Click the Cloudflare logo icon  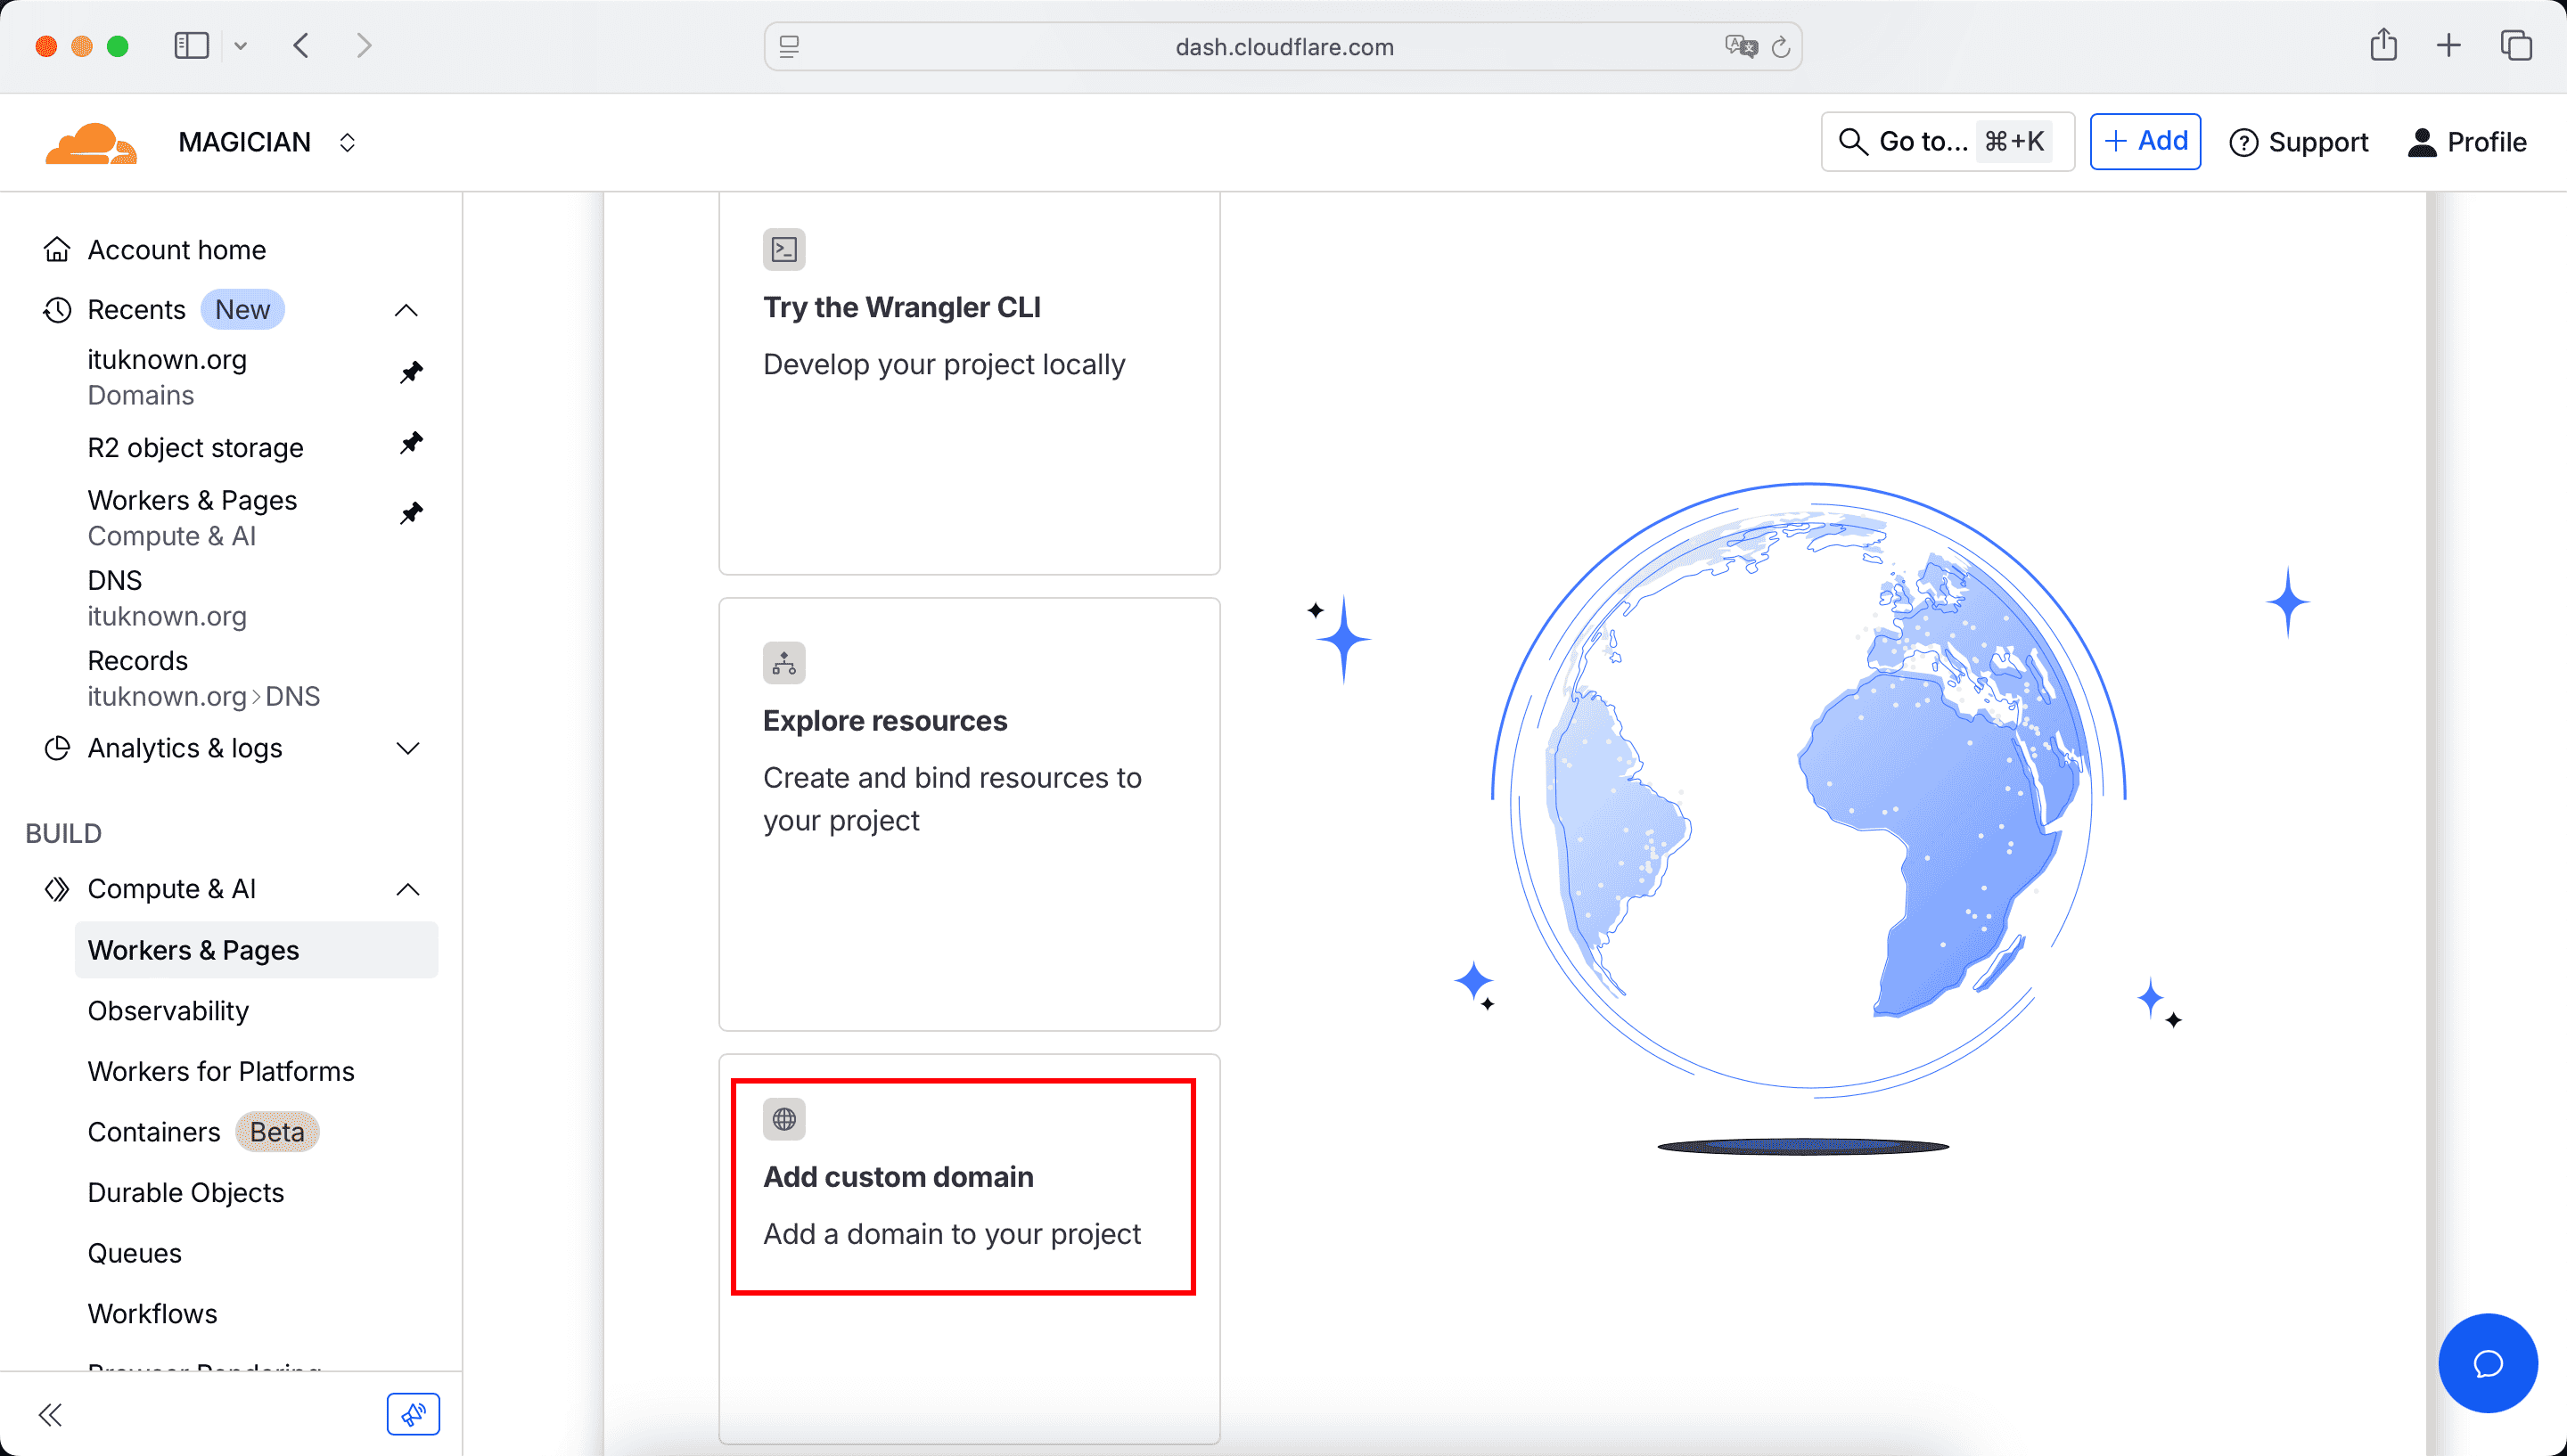point(91,143)
